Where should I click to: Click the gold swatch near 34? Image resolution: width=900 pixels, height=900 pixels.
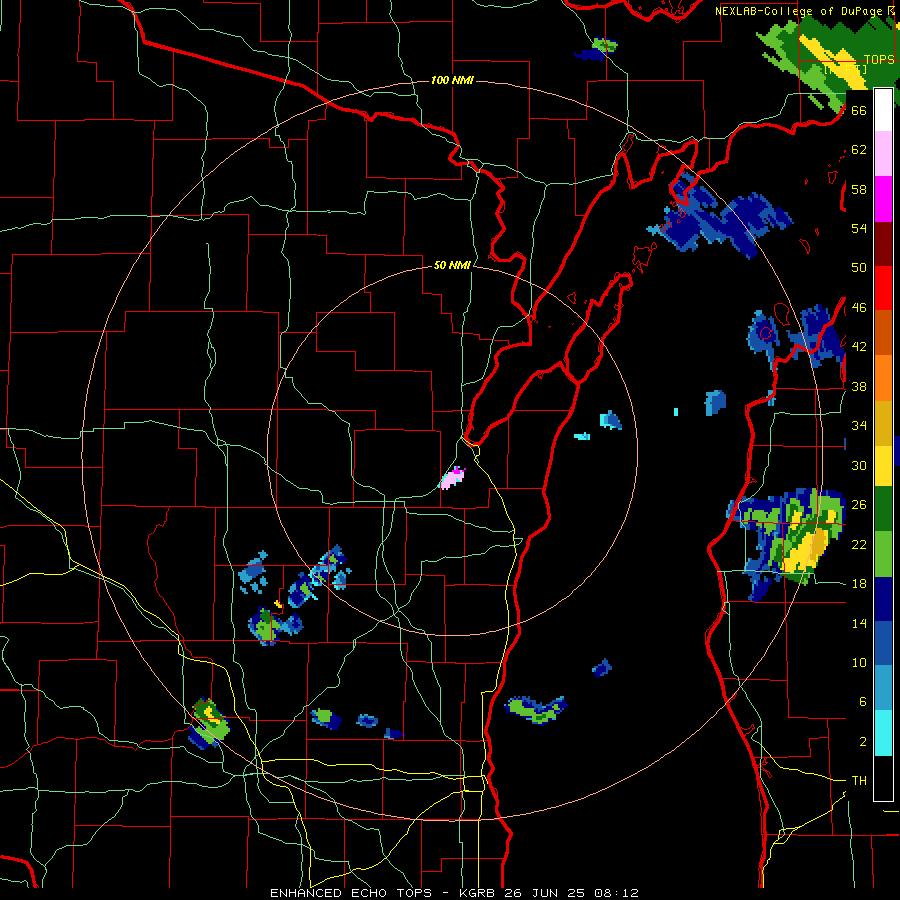tap(883, 422)
